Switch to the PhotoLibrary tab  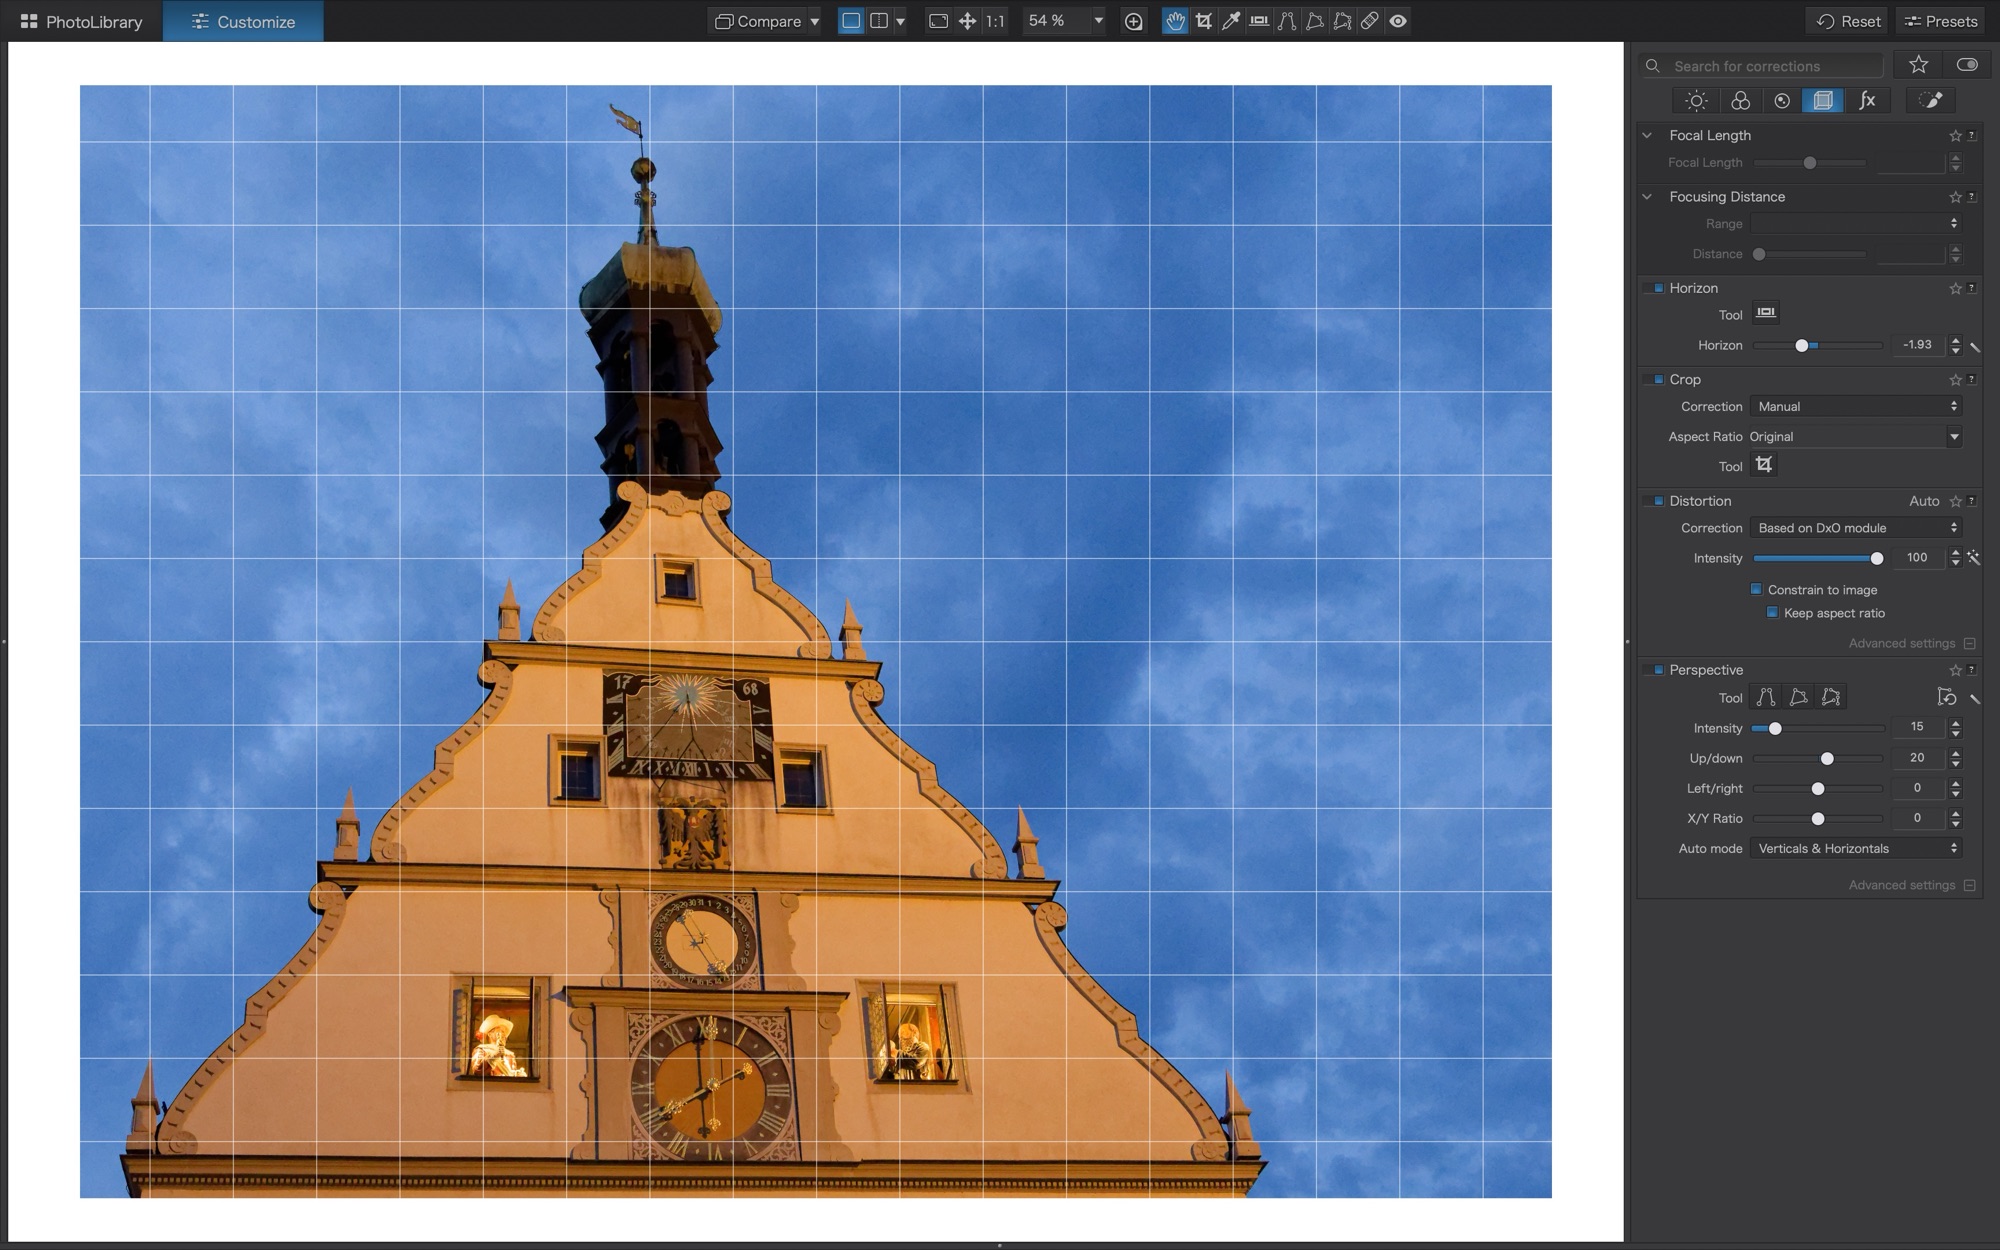82,21
